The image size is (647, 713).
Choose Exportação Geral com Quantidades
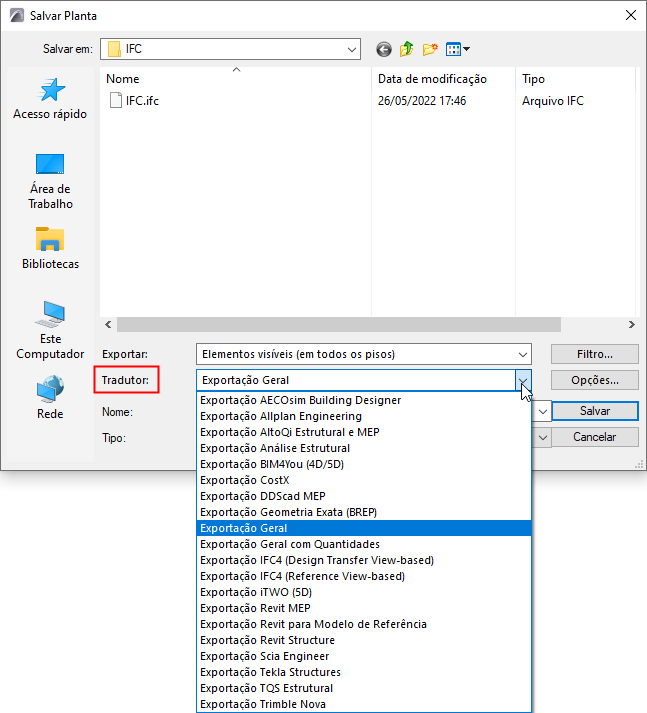point(364,544)
